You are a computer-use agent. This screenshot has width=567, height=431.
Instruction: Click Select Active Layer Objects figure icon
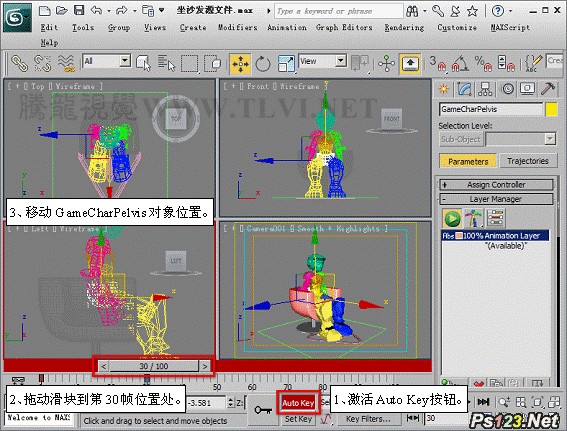pyautogui.click(x=473, y=218)
